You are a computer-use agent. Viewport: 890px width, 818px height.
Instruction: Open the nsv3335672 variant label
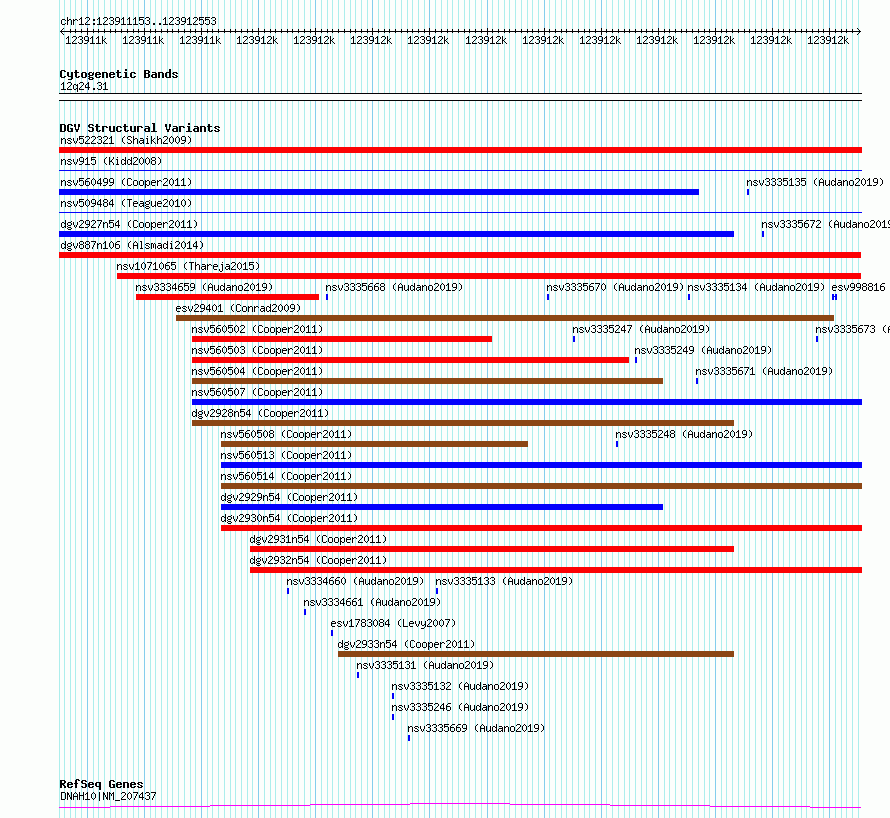[825, 224]
